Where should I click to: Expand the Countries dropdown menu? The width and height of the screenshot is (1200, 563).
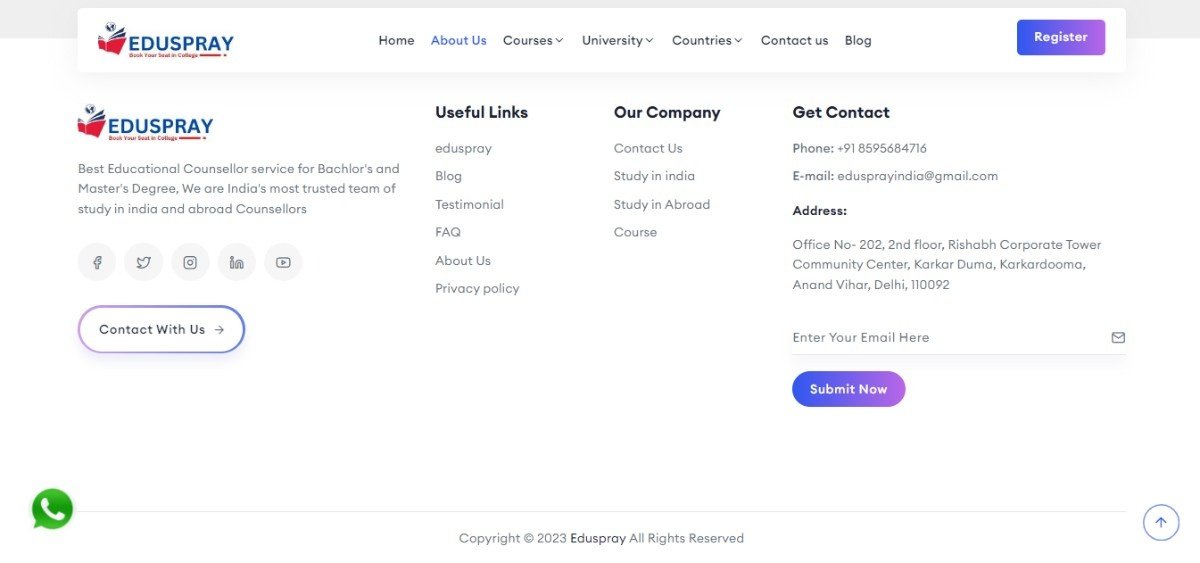[707, 41]
